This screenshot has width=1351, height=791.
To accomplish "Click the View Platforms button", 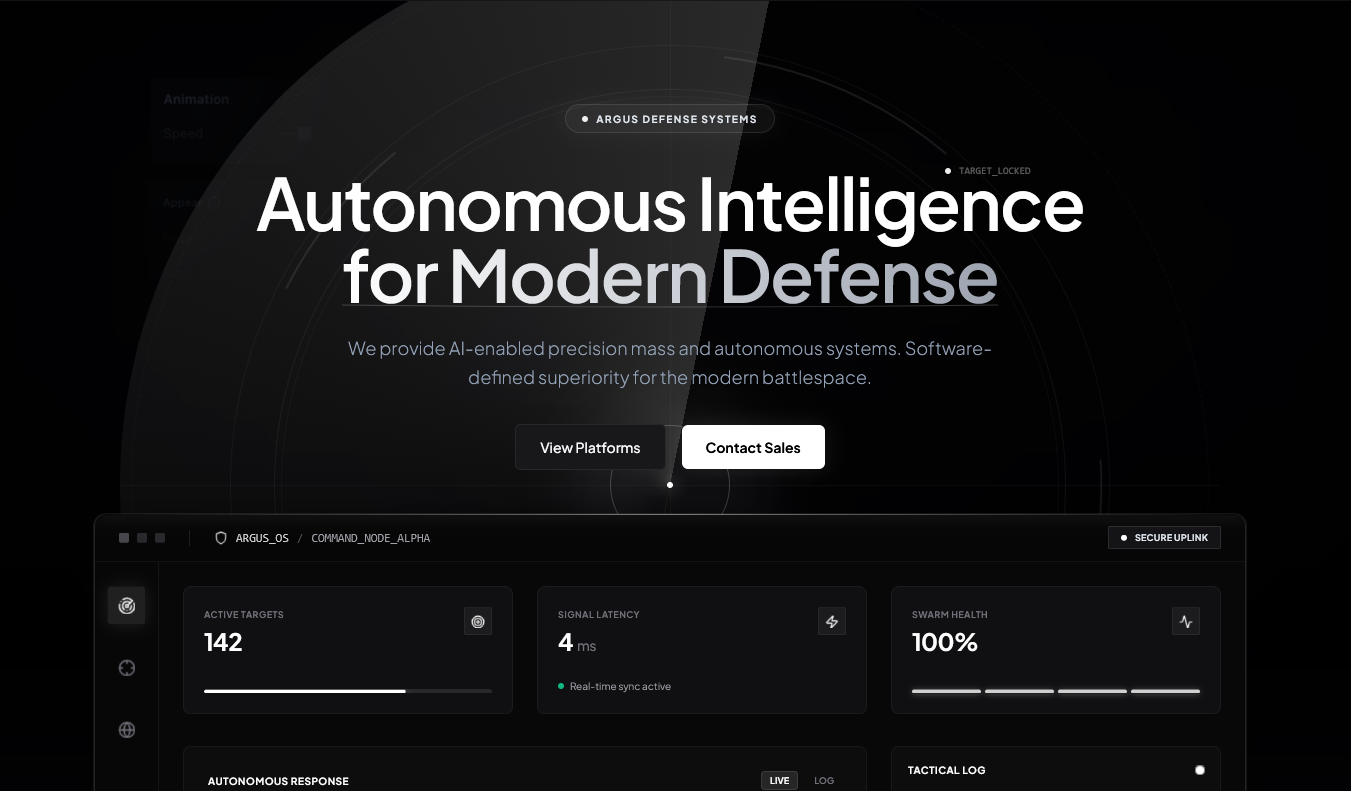I will point(590,447).
